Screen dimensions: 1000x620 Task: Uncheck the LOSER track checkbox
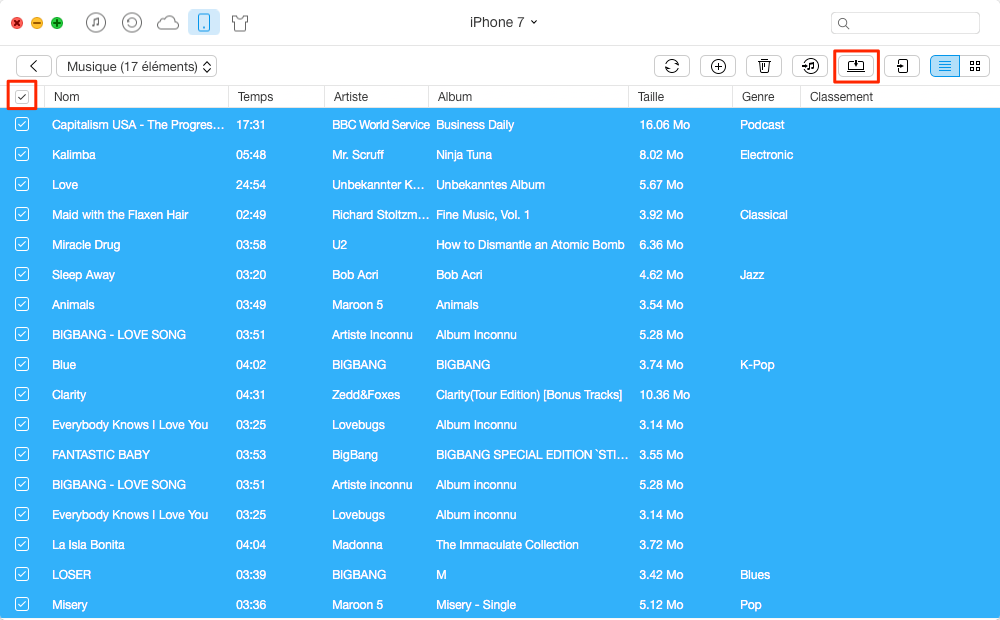[x=22, y=574]
